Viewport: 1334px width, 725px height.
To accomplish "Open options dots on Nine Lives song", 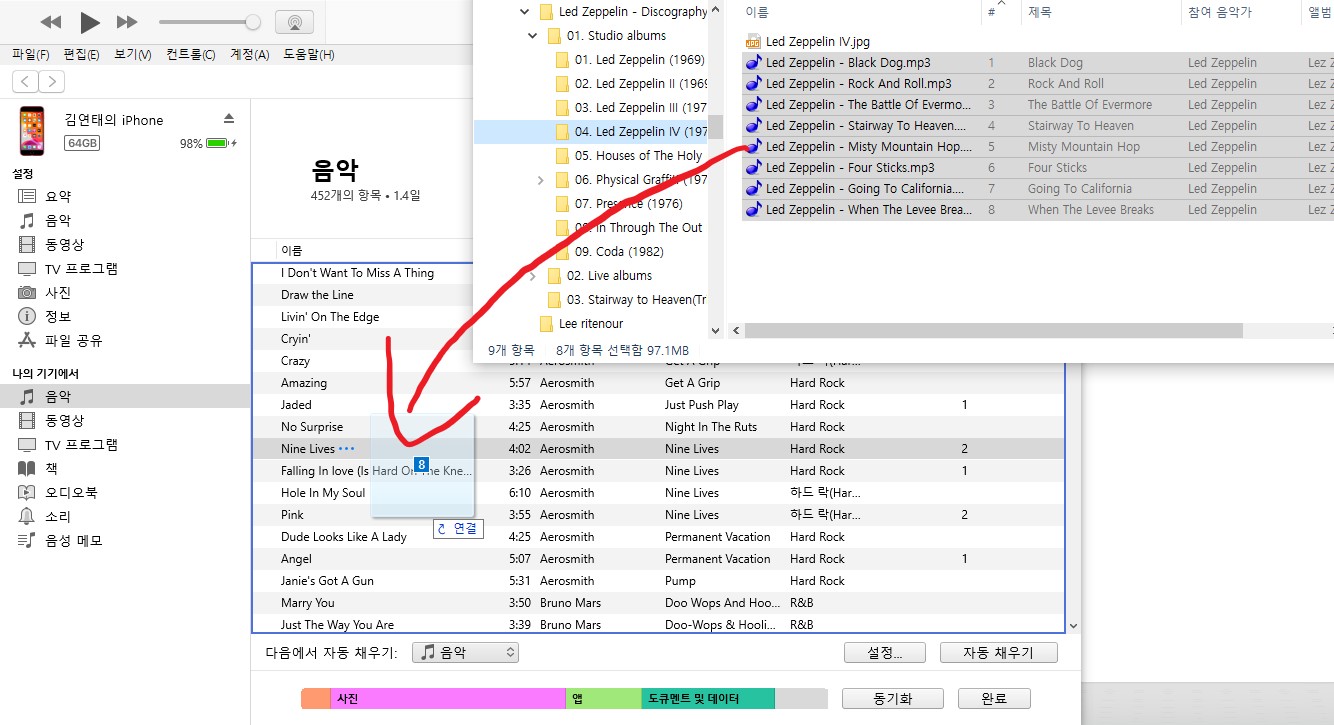I will click(x=347, y=449).
